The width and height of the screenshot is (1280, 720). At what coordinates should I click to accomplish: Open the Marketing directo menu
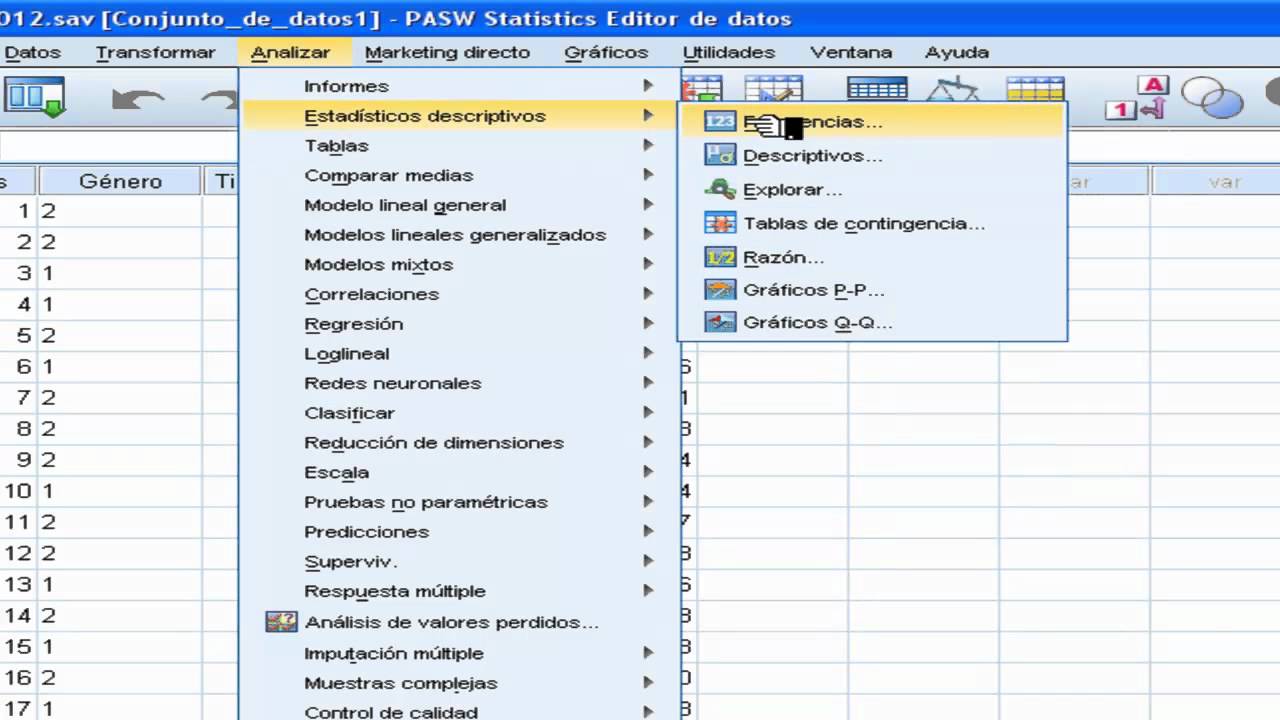point(447,52)
